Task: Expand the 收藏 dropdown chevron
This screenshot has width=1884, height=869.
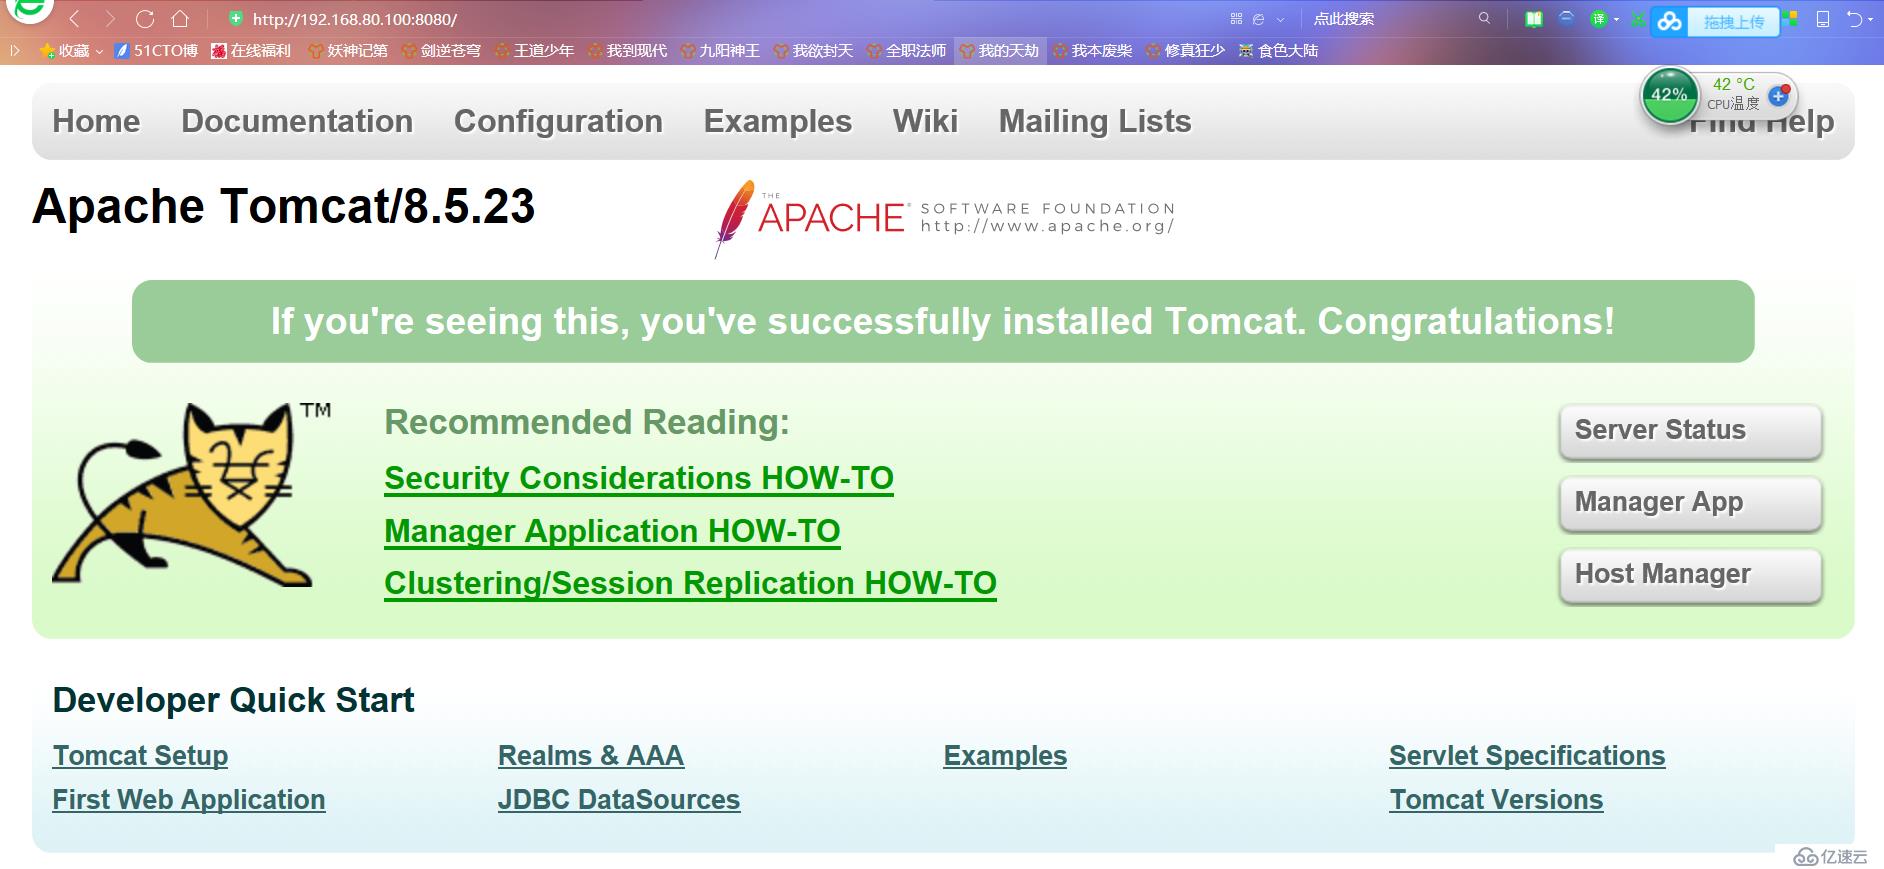Action: point(99,51)
